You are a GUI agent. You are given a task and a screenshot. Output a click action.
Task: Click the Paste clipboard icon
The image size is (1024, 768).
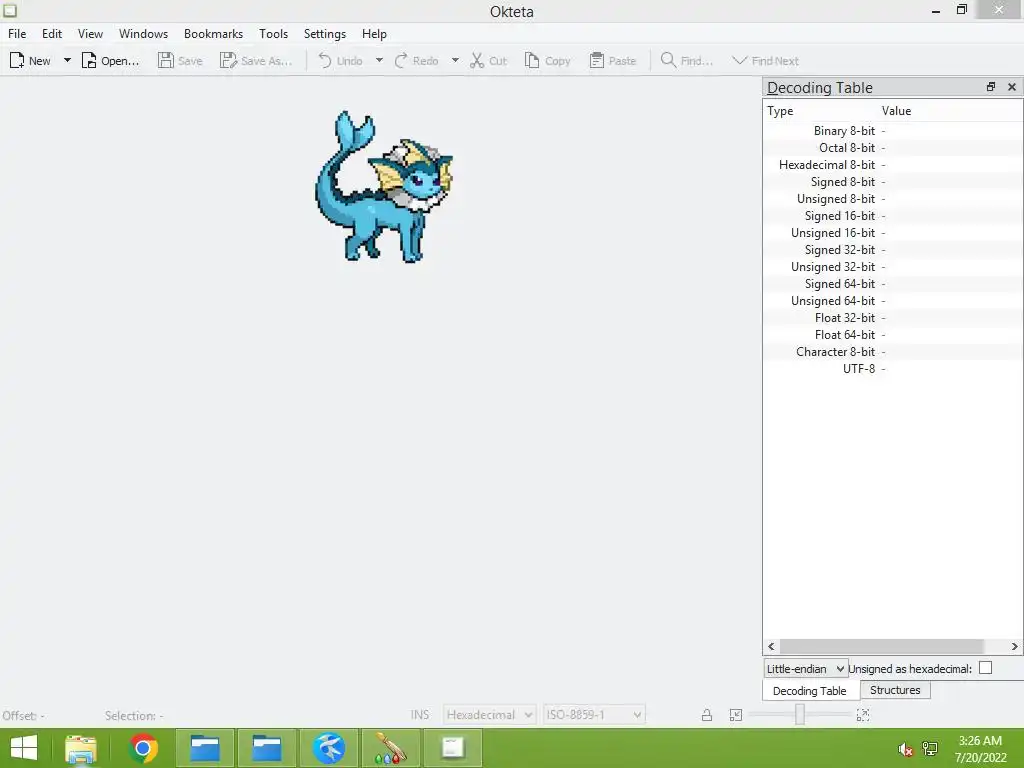[596, 61]
